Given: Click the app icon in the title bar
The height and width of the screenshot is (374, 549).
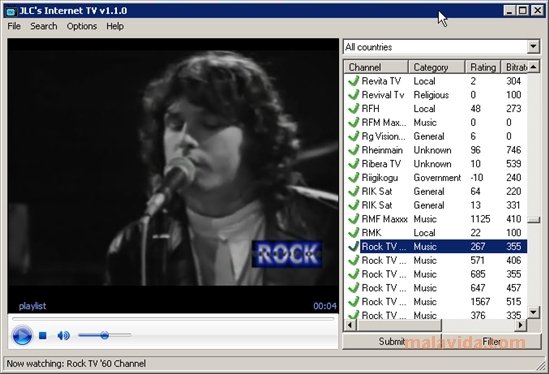Looking at the screenshot, I should pos(11,12).
